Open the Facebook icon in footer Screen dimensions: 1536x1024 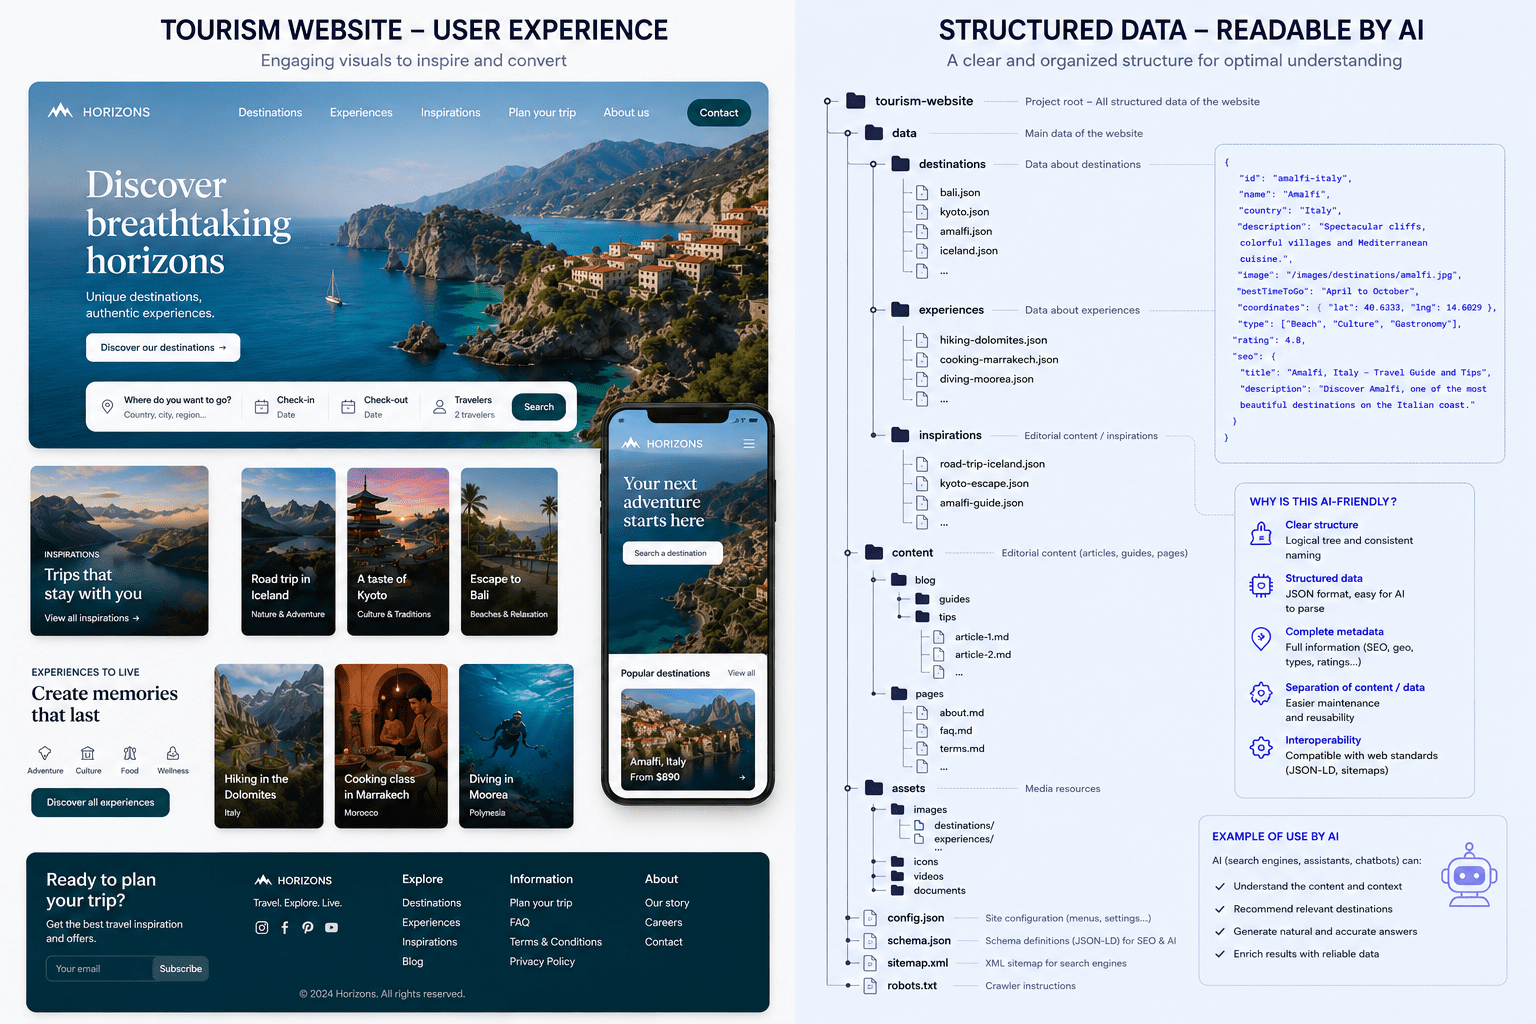(x=285, y=928)
